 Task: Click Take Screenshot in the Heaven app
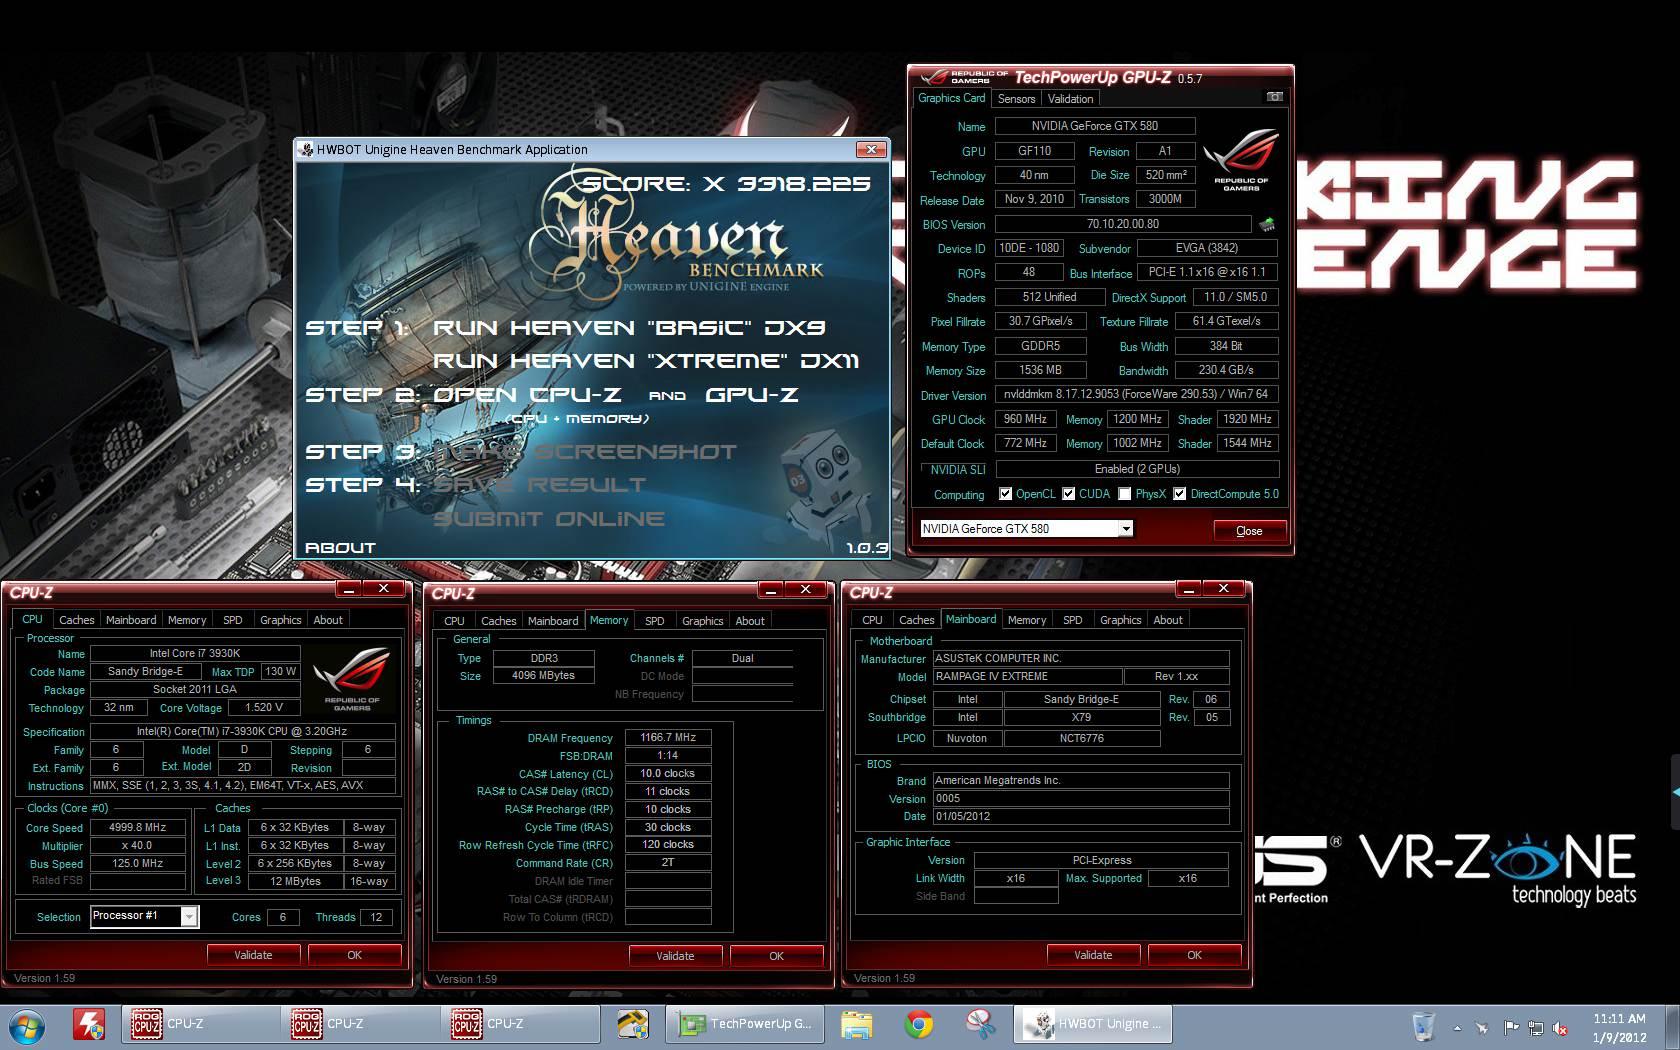585,452
